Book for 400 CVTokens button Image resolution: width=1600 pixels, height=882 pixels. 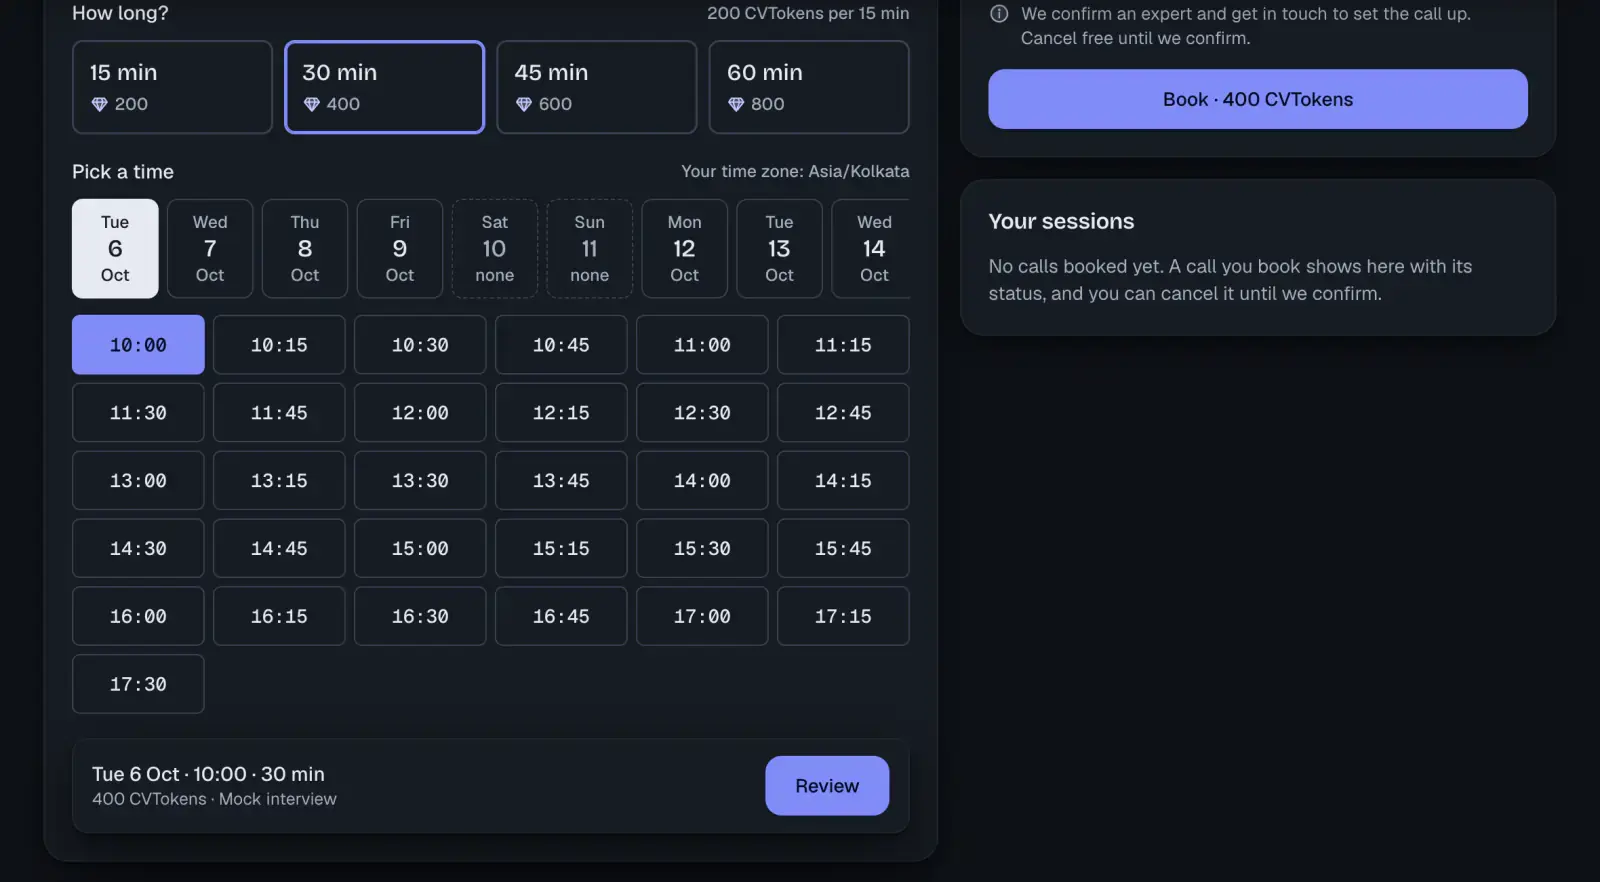point(1257,99)
